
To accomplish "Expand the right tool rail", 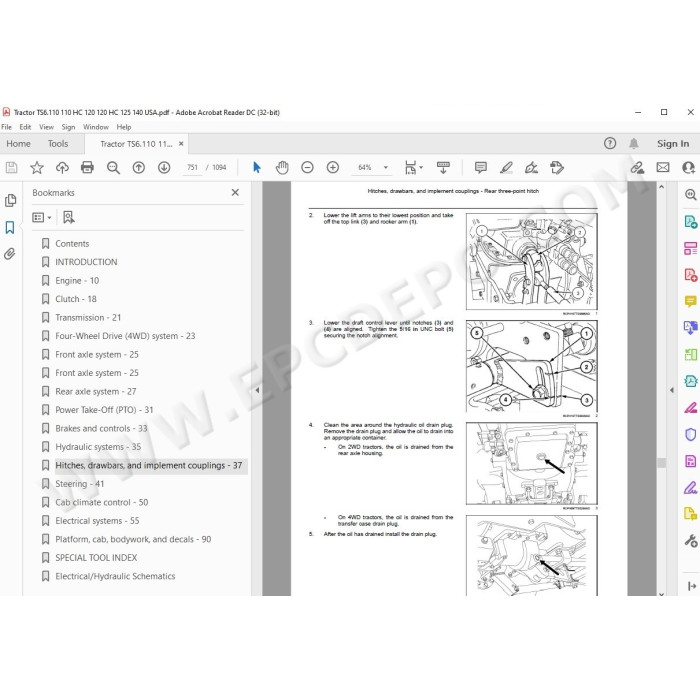I will [692, 586].
